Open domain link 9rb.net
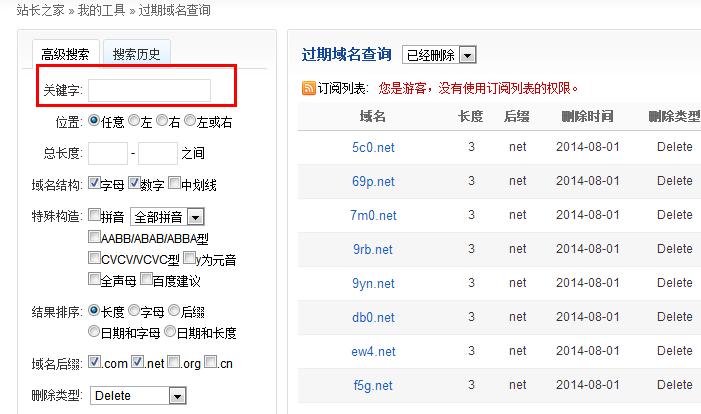The height and width of the screenshot is (414, 701). coord(373,249)
